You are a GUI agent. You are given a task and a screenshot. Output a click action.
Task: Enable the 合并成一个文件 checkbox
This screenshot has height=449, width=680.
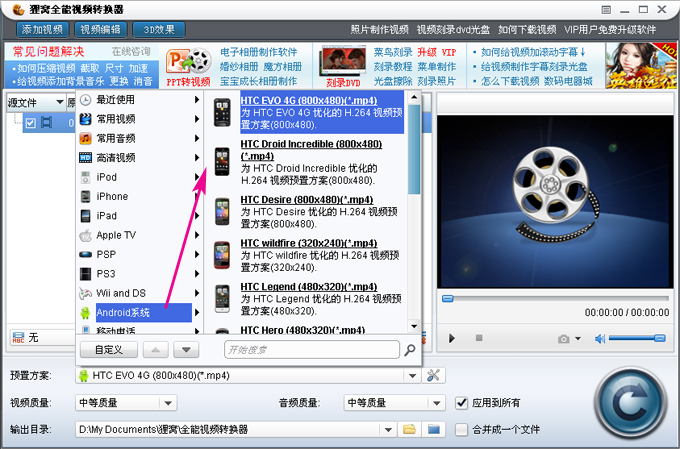click(x=461, y=430)
